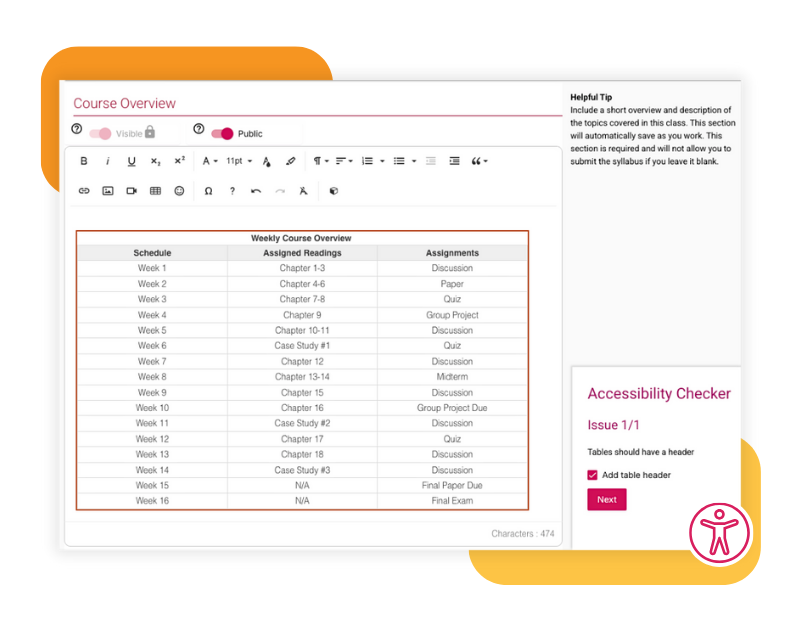Image resolution: width=800 pixels, height=630 pixels.
Task: Click the Course Overview heading
Action: pos(124,103)
